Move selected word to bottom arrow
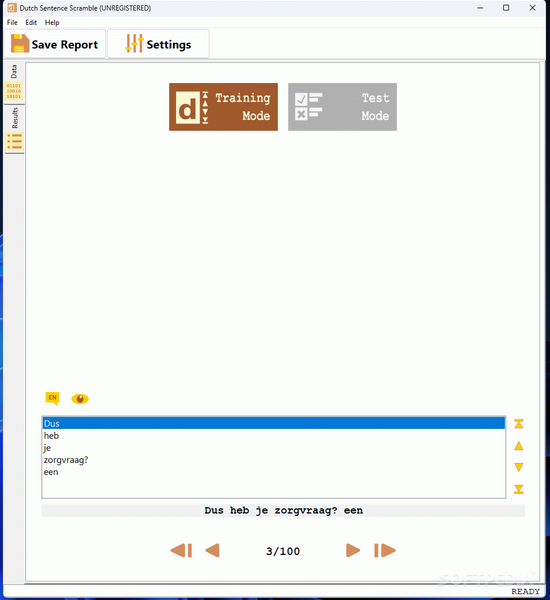550x600 pixels. click(x=519, y=489)
